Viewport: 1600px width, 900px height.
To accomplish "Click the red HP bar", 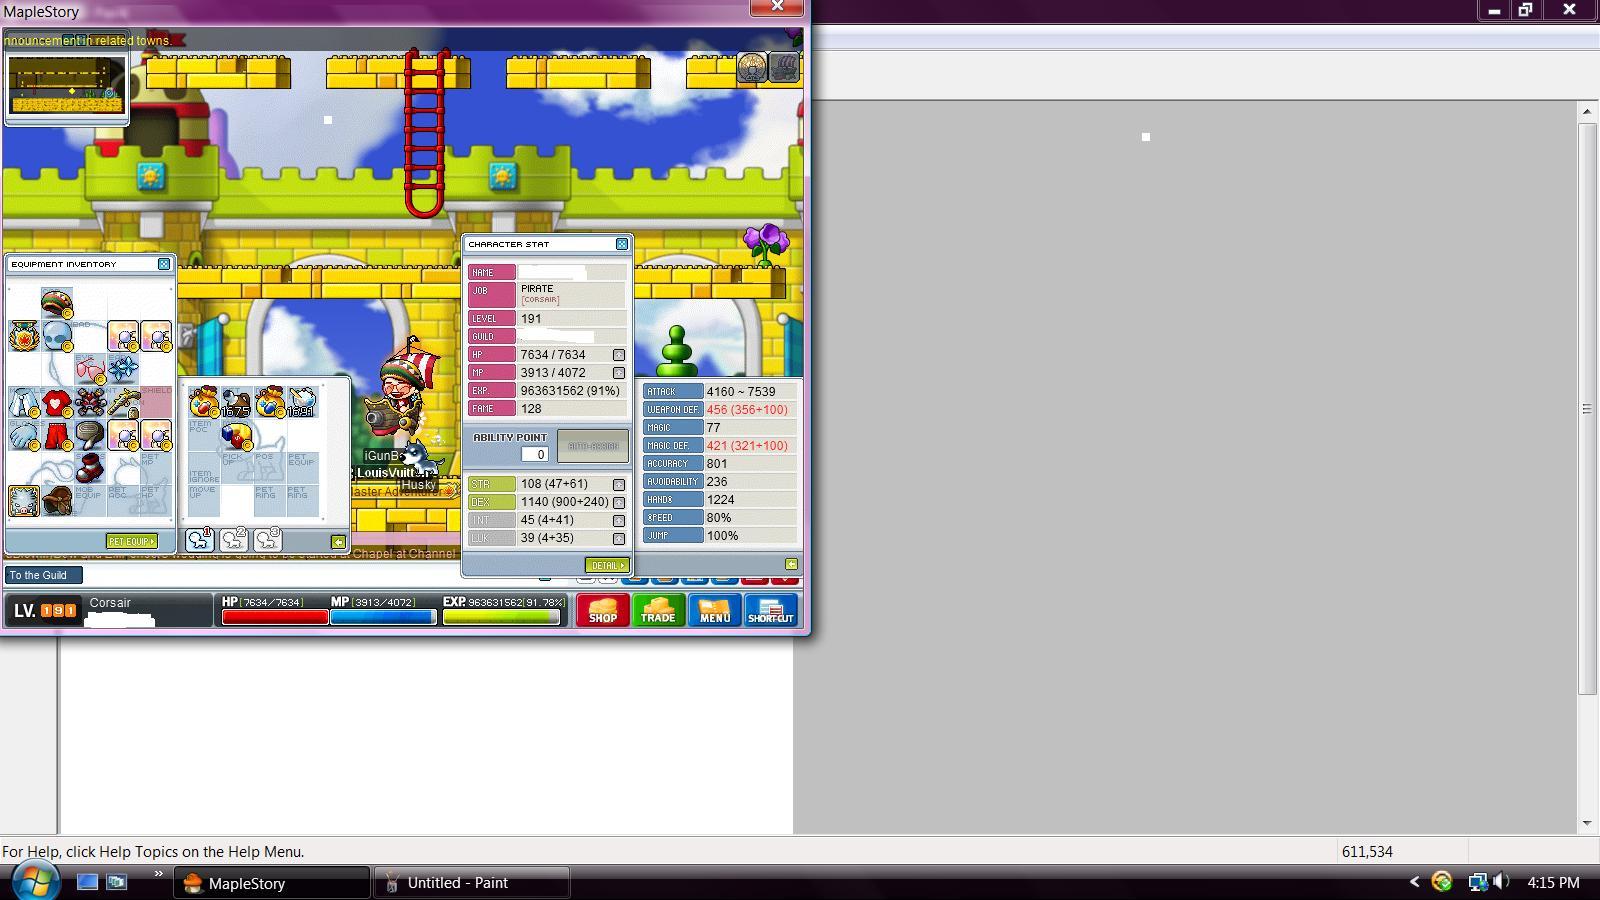I will coord(275,617).
